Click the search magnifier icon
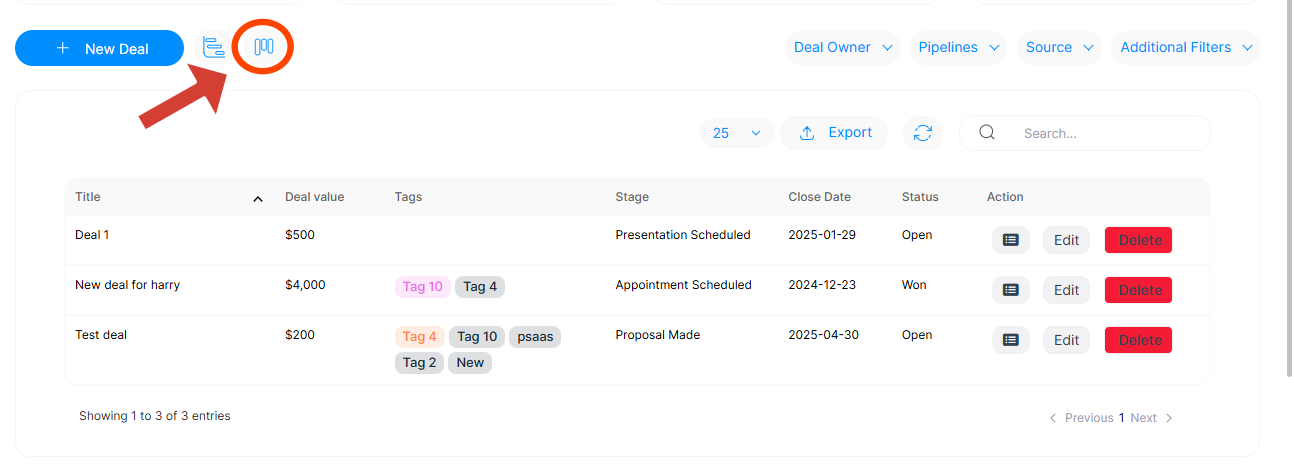Image resolution: width=1294 pixels, height=467 pixels. click(x=987, y=133)
